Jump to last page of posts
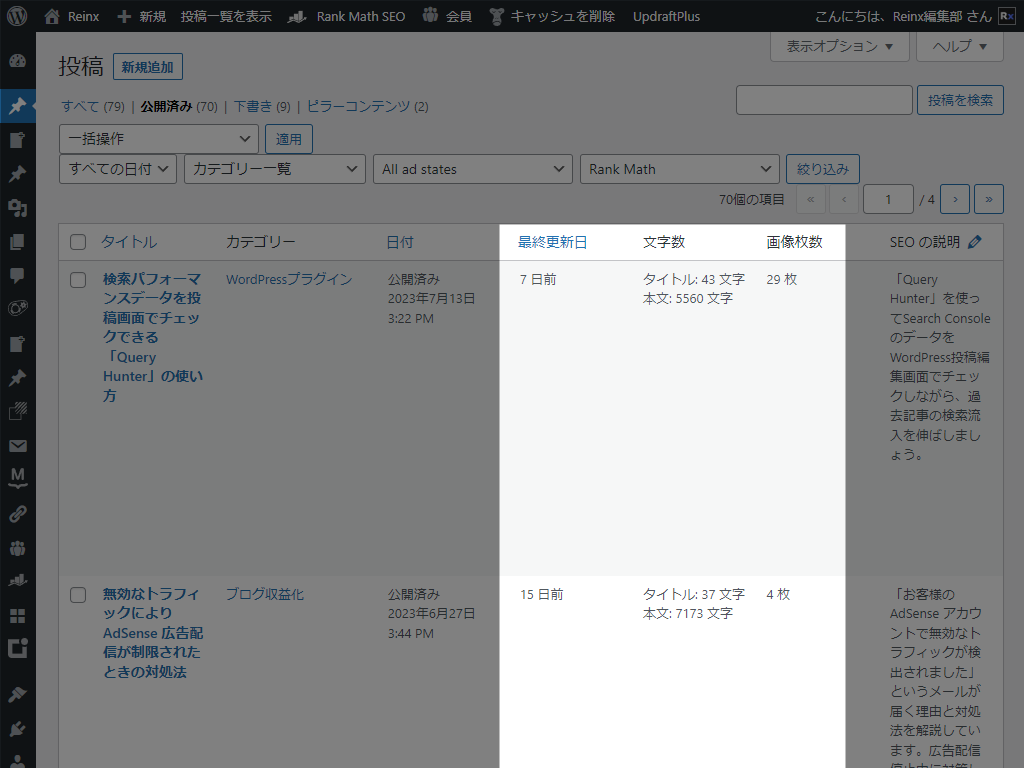This screenshot has width=1024, height=768. click(989, 199)
